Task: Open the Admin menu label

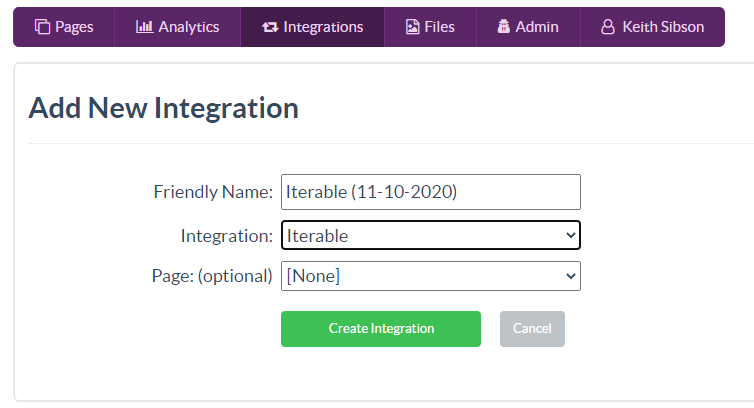Action: (537, 27)
